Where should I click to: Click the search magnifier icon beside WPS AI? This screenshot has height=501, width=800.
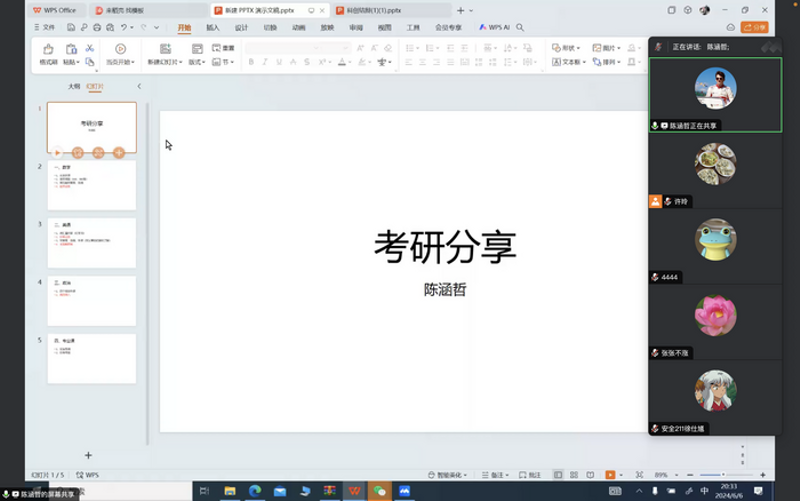[520, 28]
